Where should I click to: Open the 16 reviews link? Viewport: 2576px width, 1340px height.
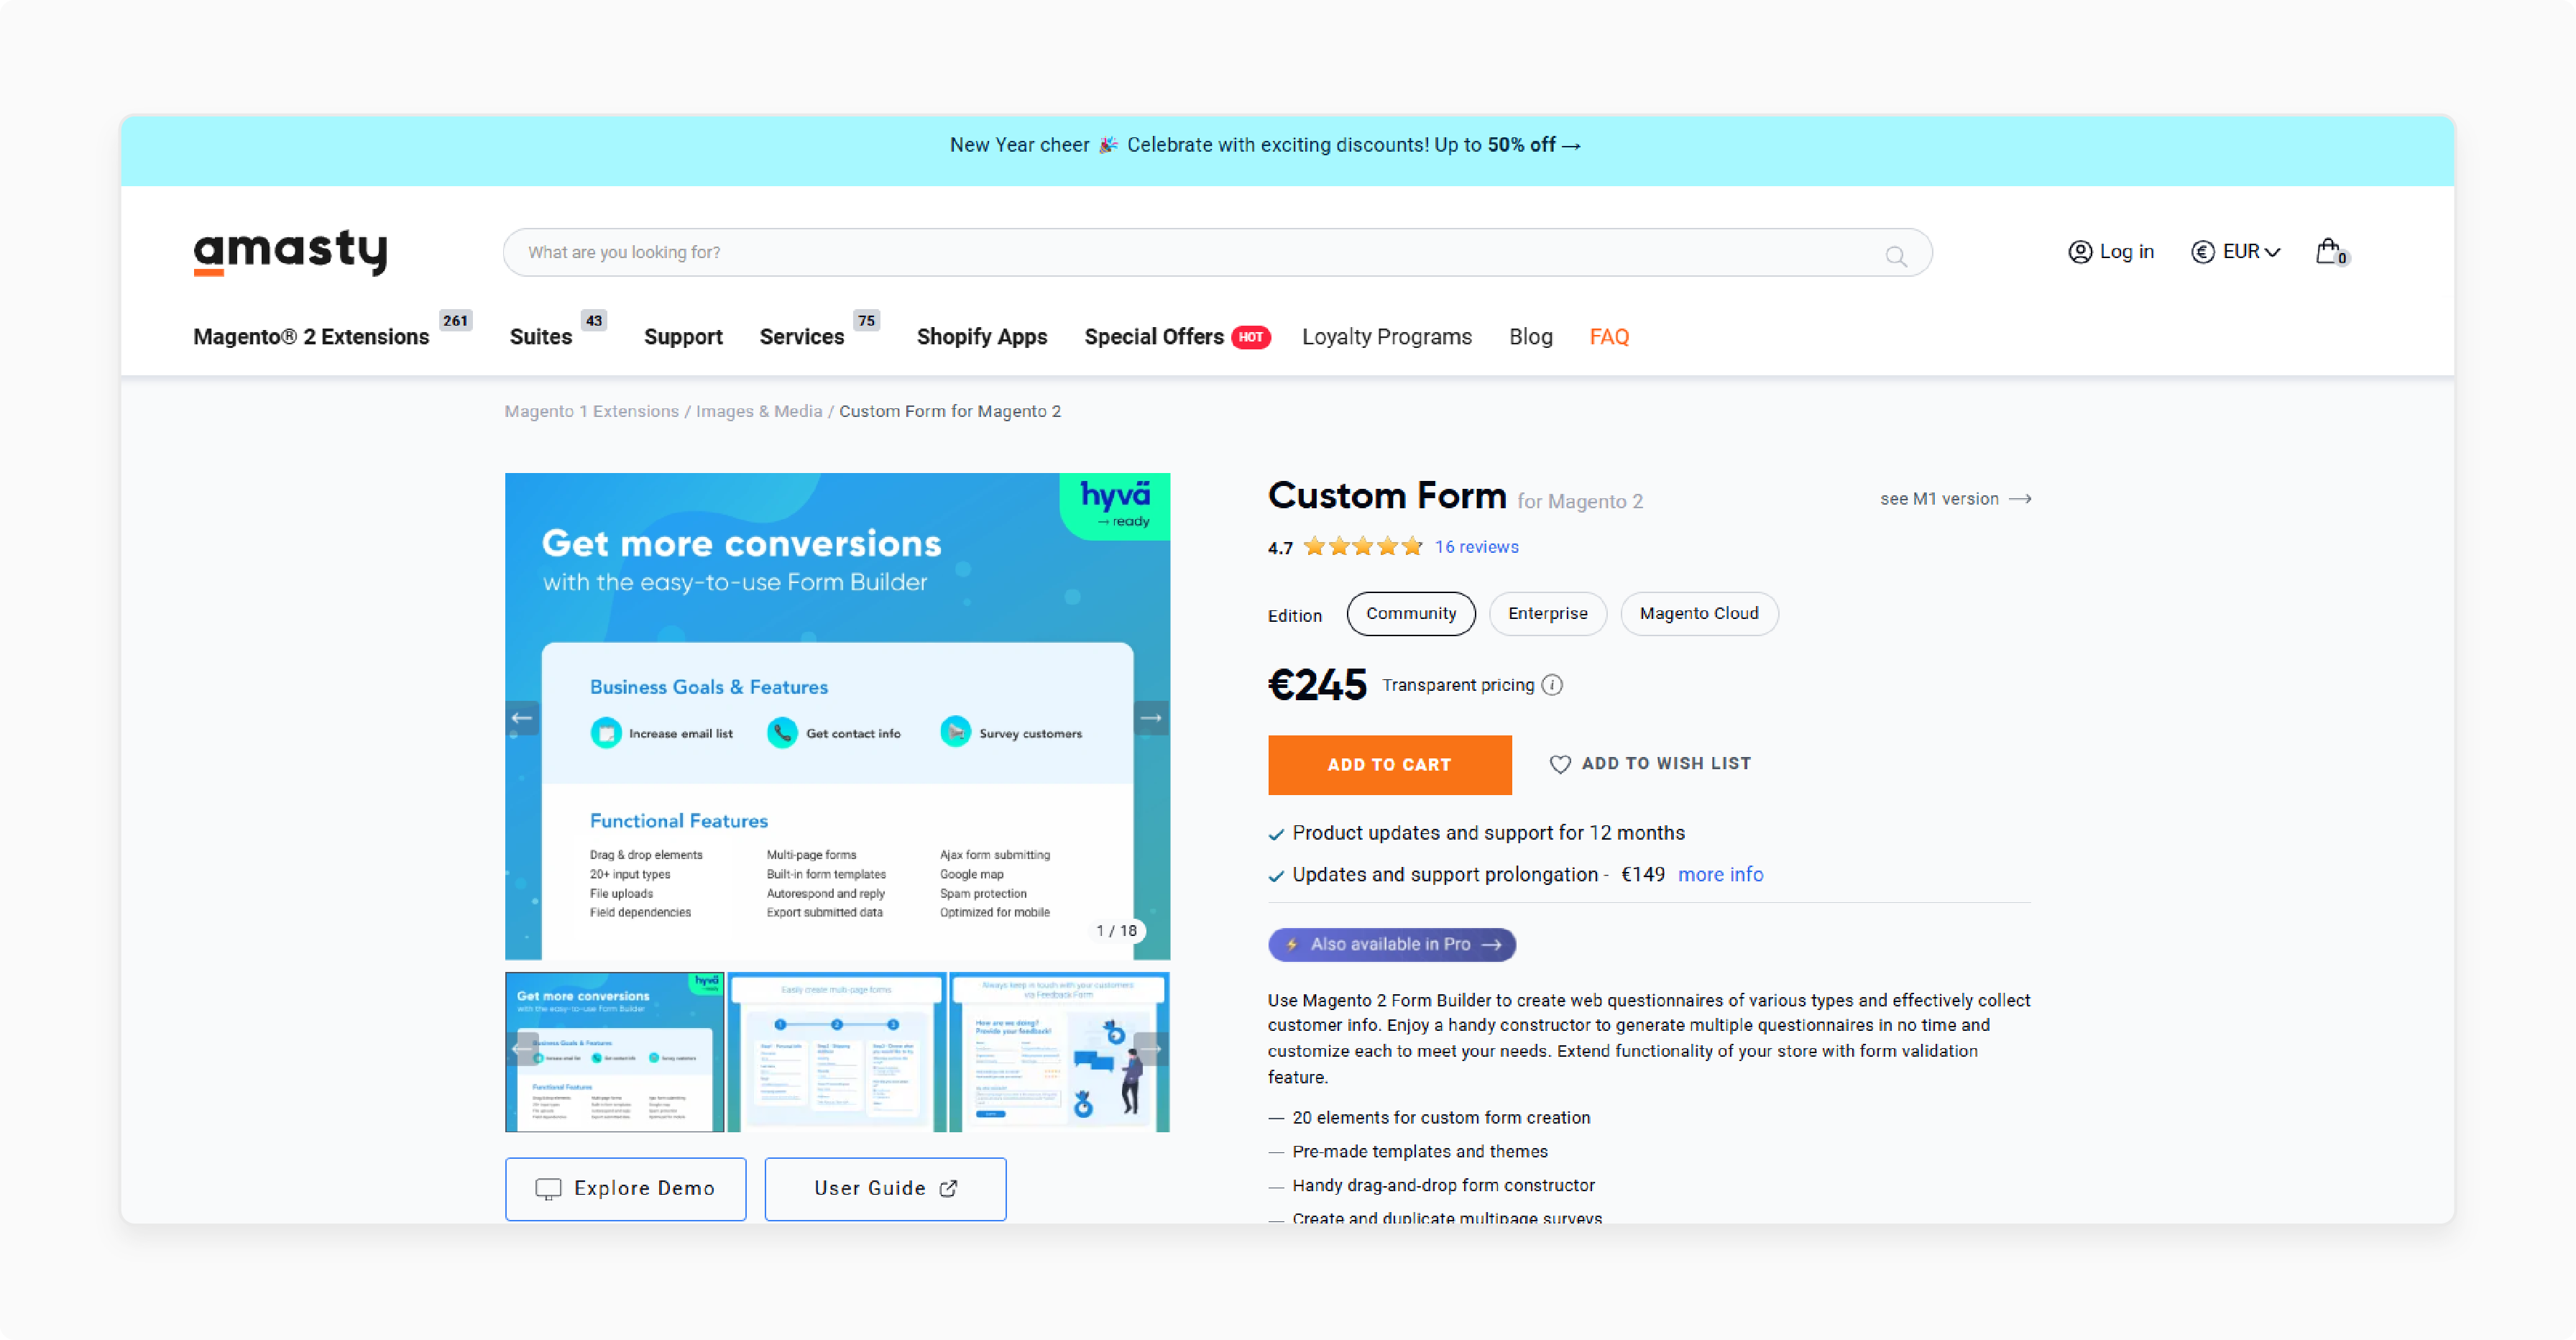click(1476, 547)
